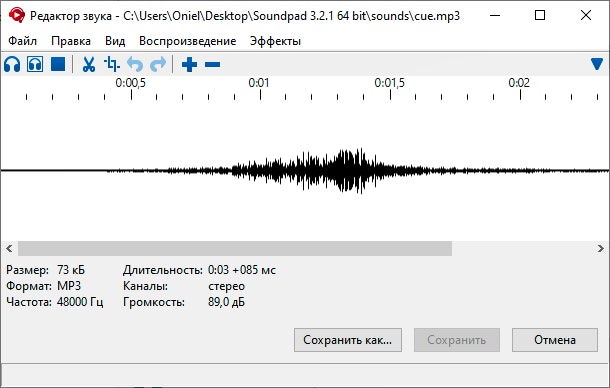Image resolution: width=610 pixels, height=388 pixels.
Task: Play the sound with the headphones icon
Action: click(12, 64)
